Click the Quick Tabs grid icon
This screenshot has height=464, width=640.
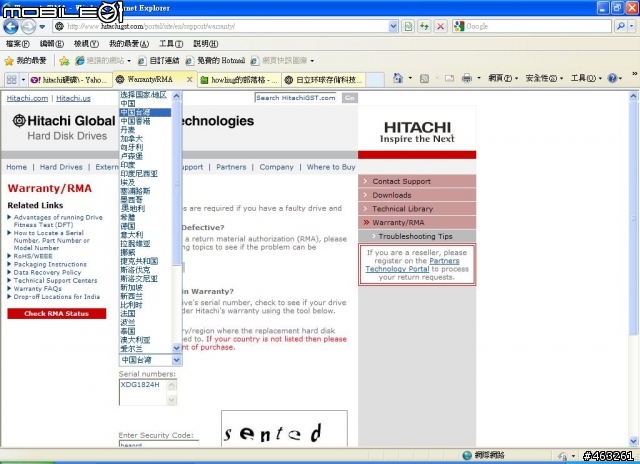11,79
